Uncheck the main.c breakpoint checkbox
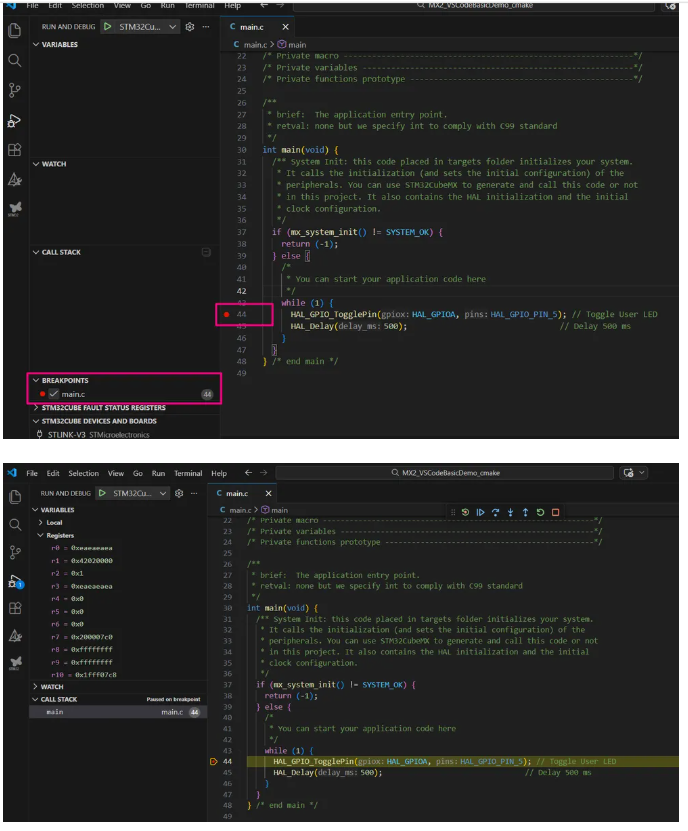Screen dimensions: 688x831 tap(54, 394)
